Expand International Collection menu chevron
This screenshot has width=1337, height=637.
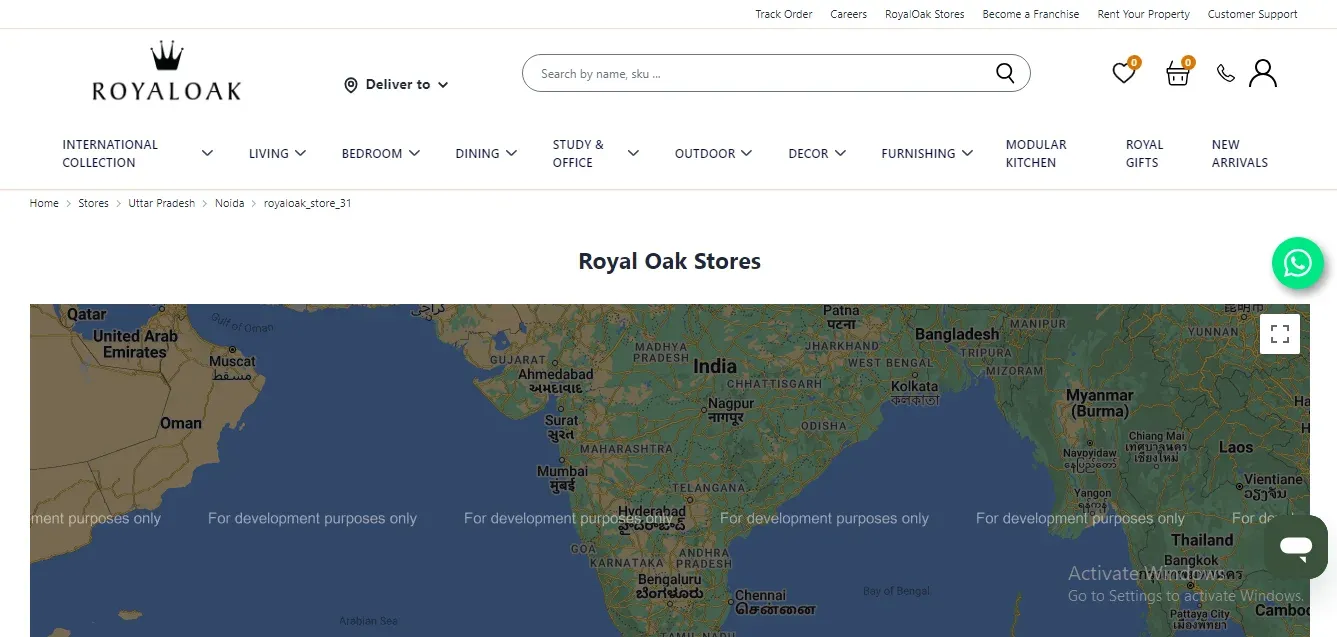207,153
